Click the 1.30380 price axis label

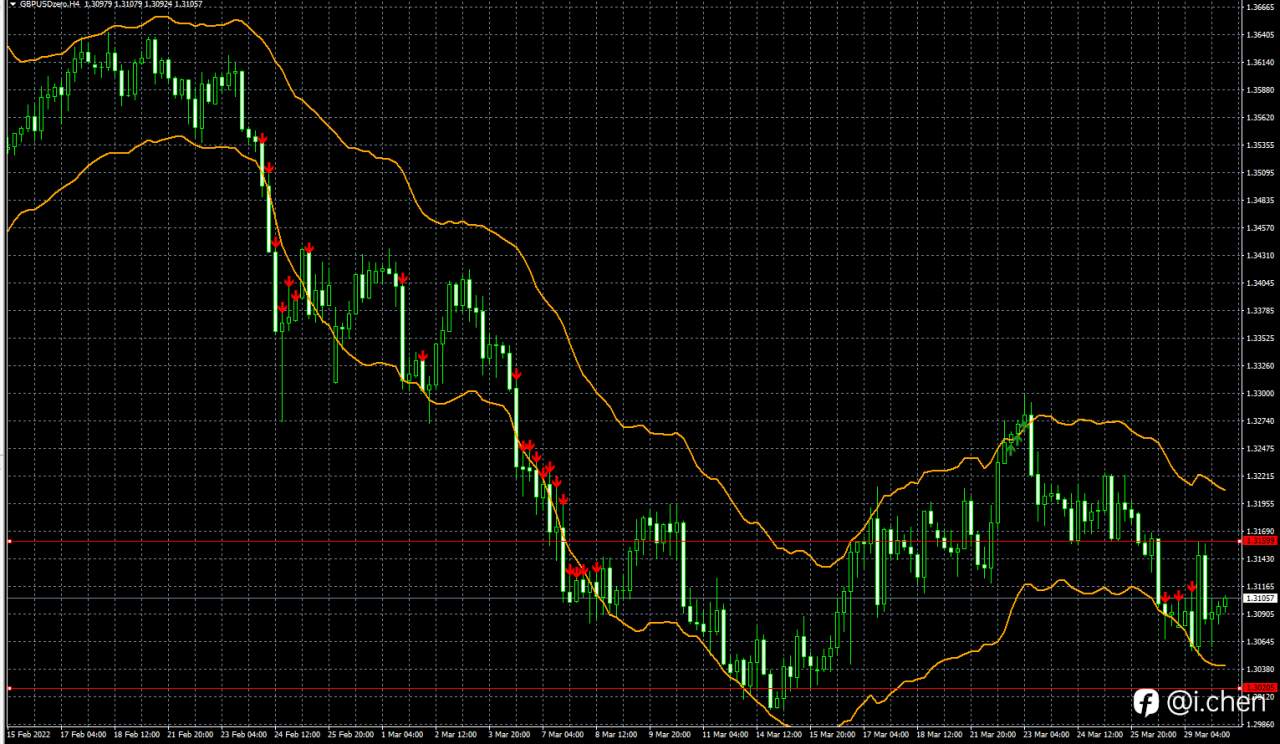click(x=1260, y=670)
